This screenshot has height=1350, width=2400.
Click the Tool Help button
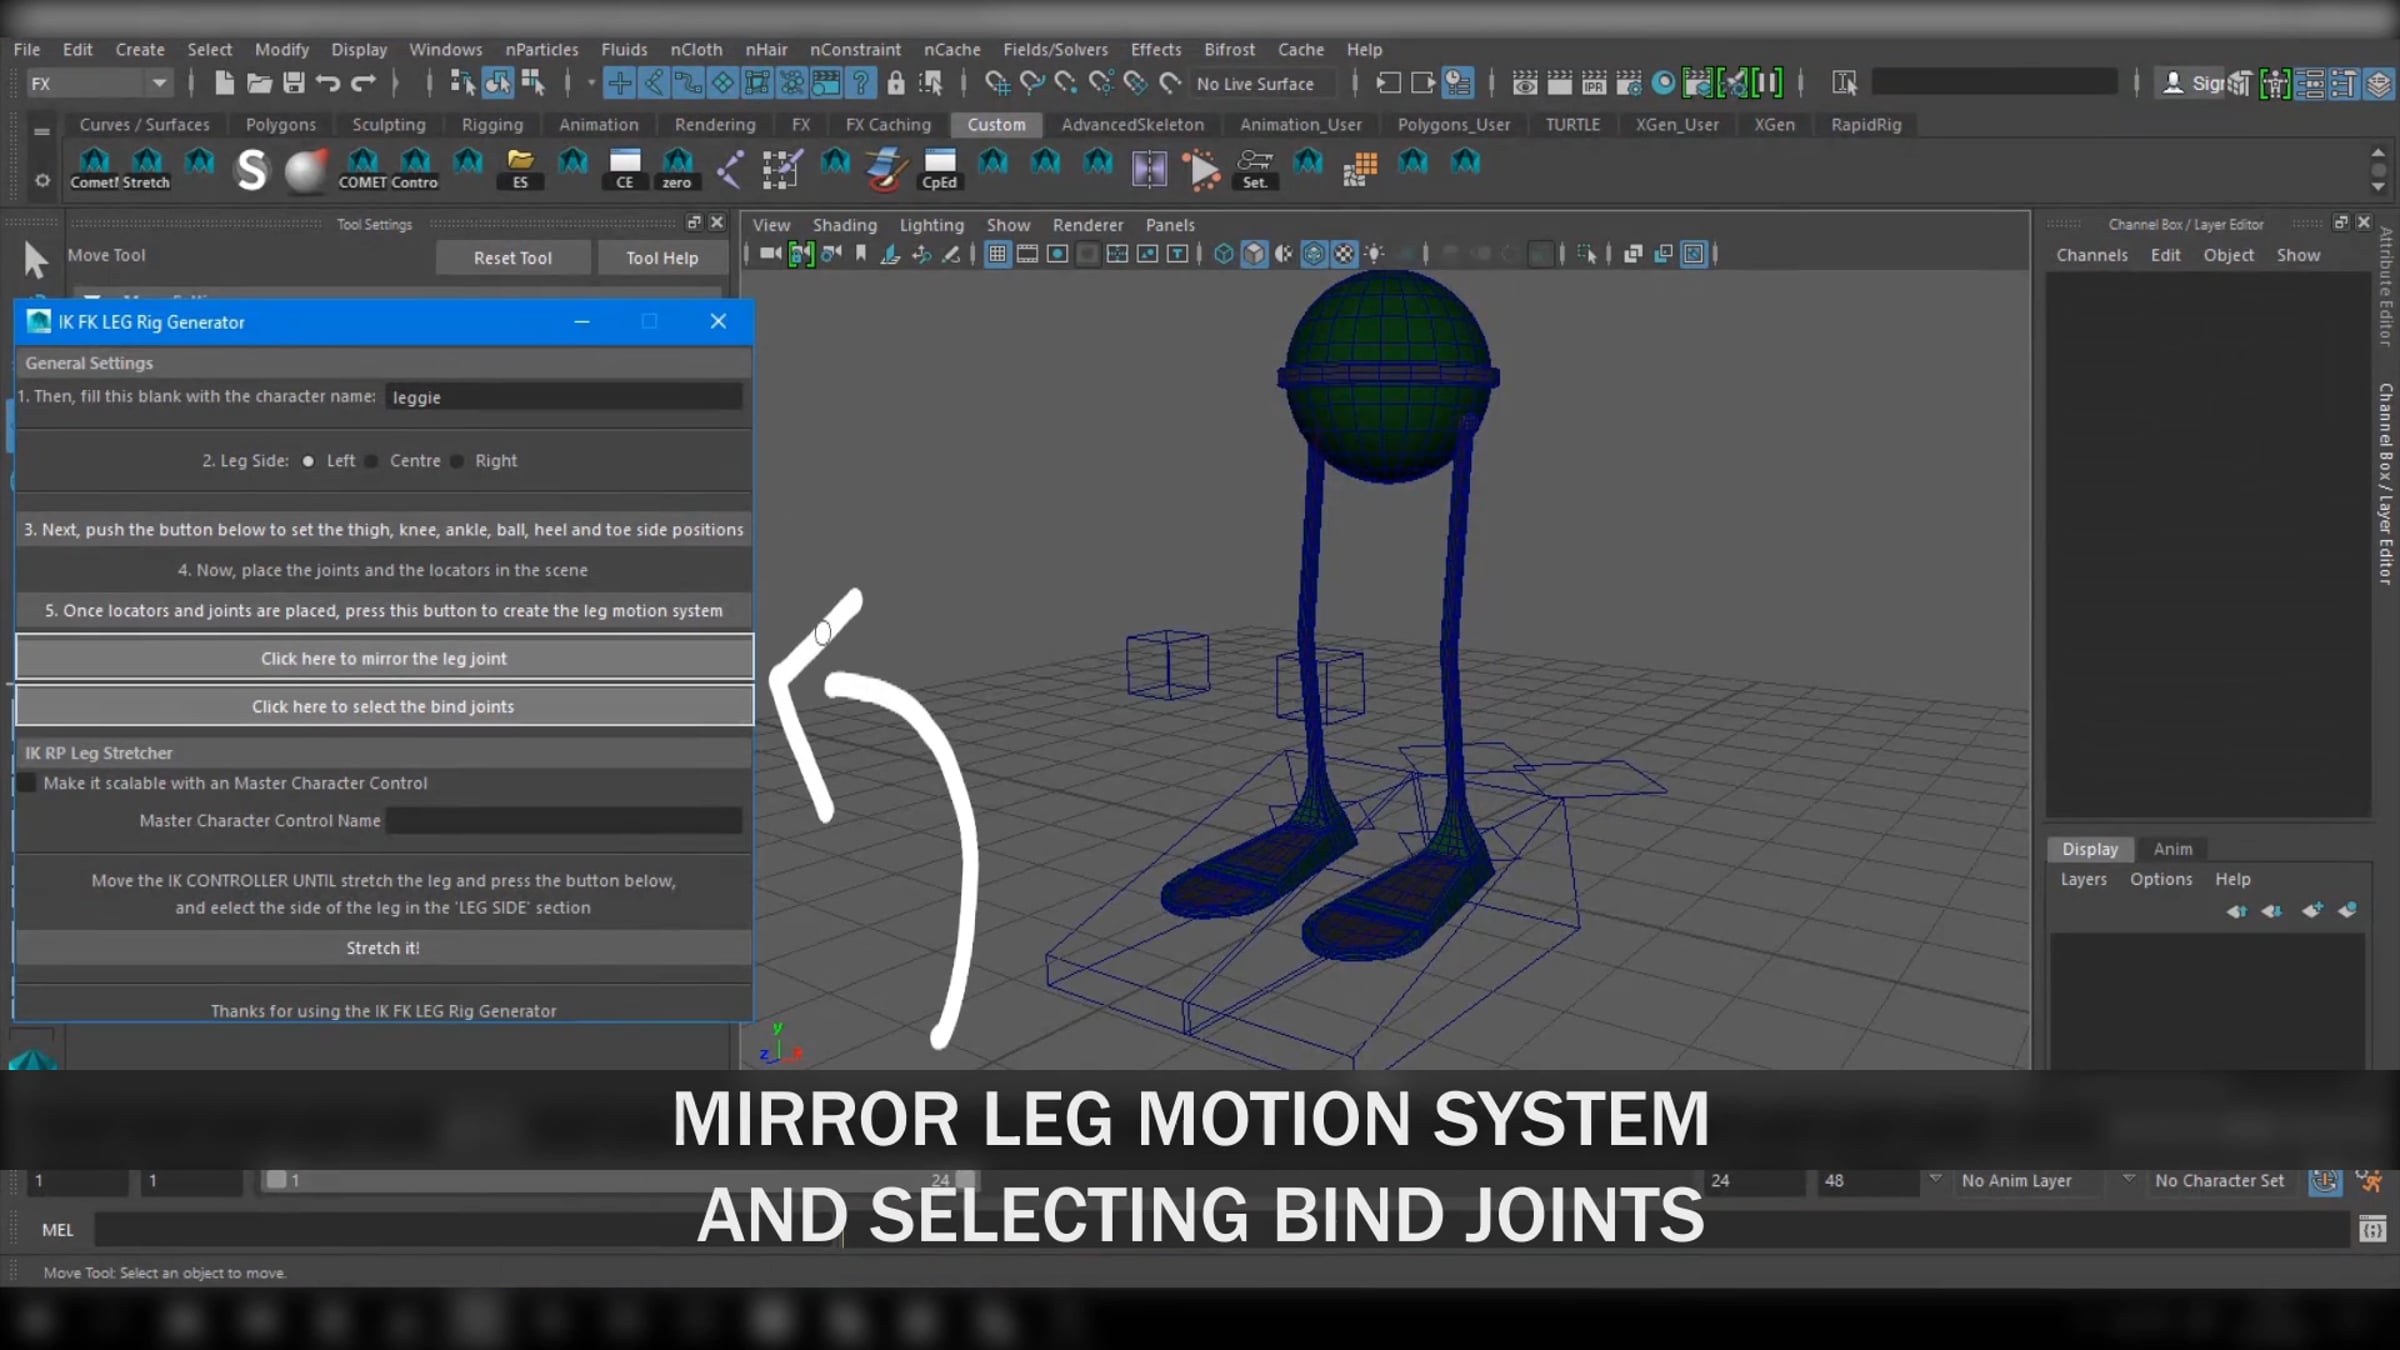coord(662,258)
